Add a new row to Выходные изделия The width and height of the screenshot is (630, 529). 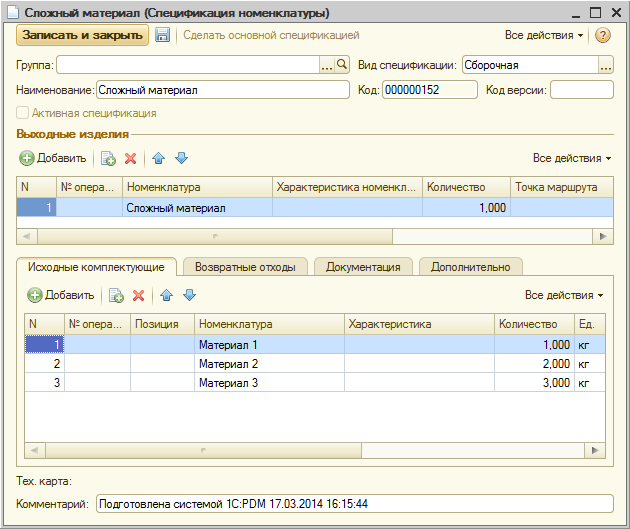(53, 158)
